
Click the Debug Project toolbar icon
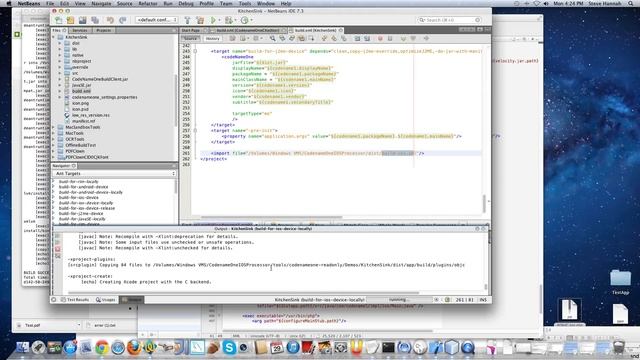click(229, 20)
